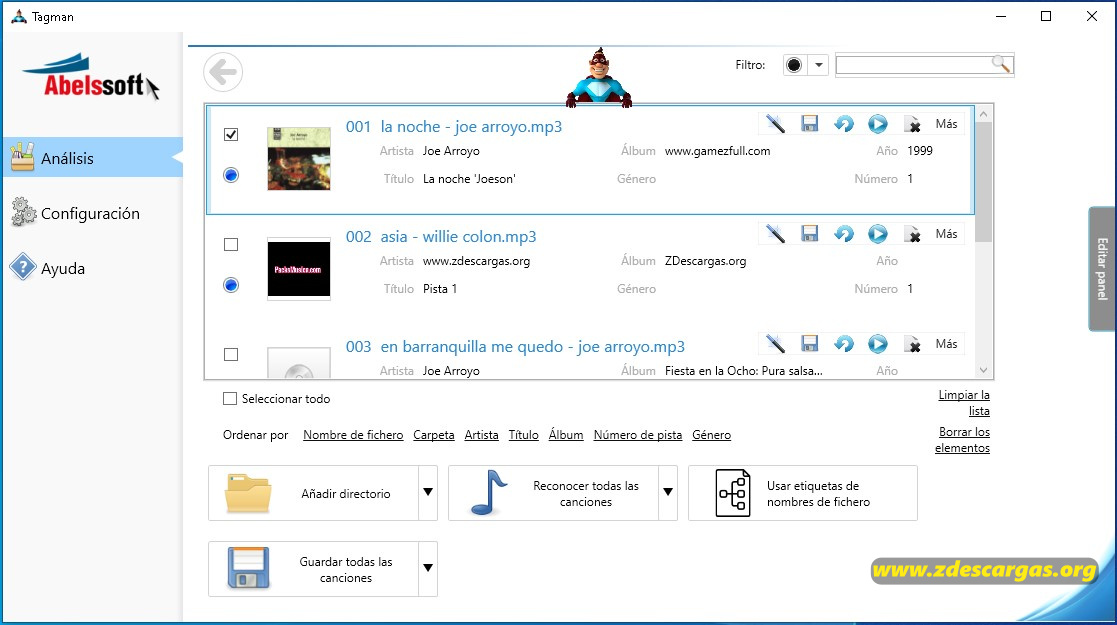Enable Seleccionar todo checkbox
The height and width of the screenshot is (625, 1117).
tap(229, 398)
